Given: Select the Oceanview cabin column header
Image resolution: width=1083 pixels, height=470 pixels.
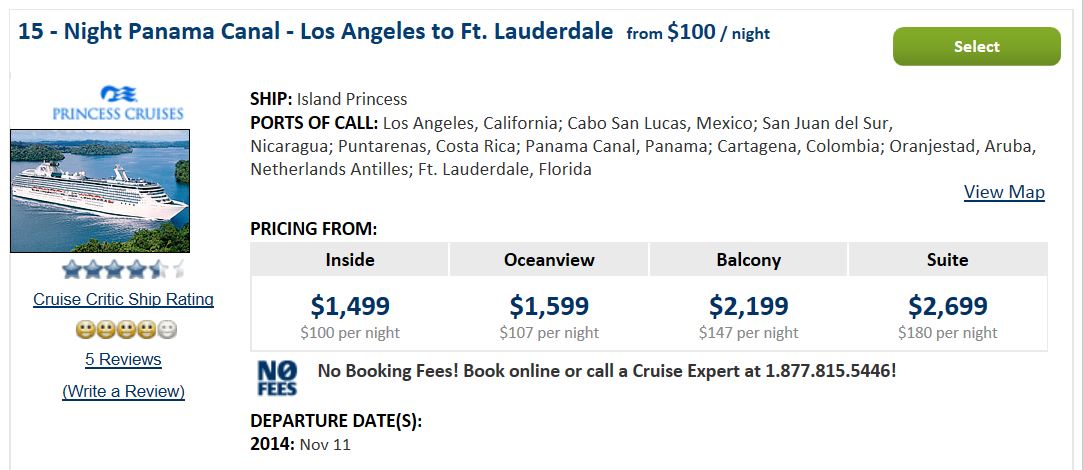Looking at the screenshot, I should point(549,260).
